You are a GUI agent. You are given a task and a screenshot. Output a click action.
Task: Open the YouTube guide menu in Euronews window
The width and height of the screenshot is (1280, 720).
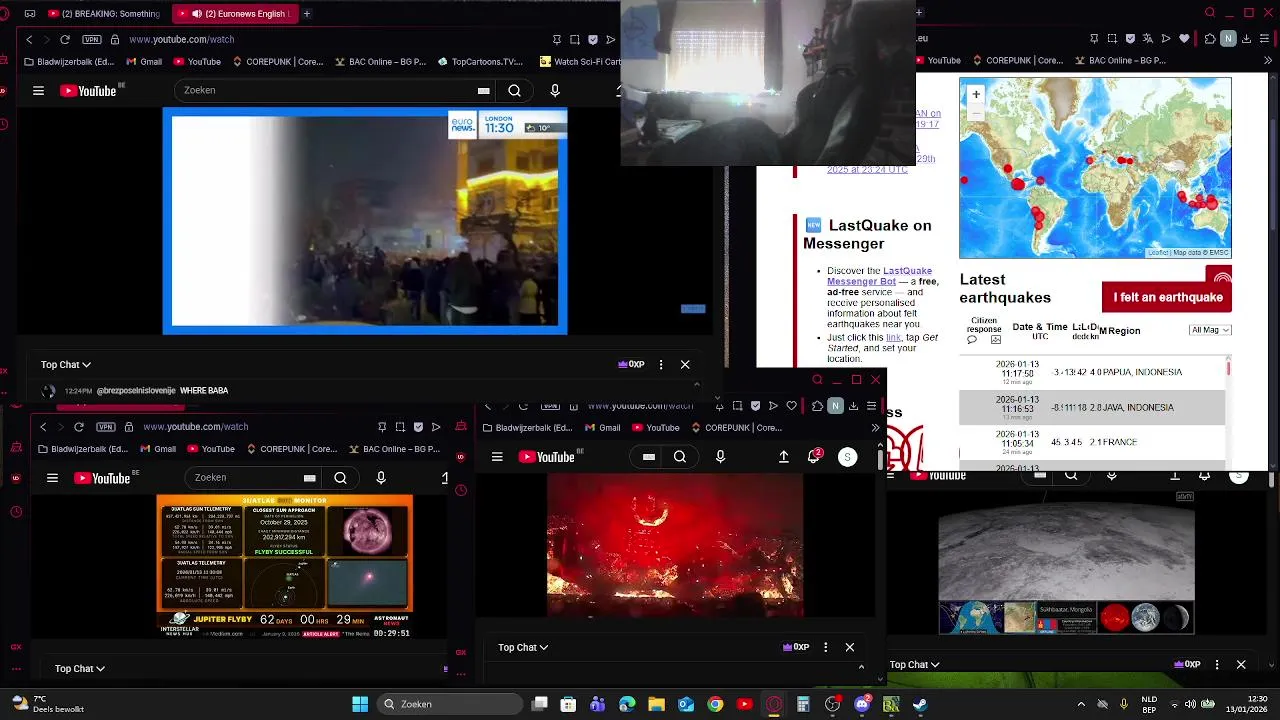(38, 90)
